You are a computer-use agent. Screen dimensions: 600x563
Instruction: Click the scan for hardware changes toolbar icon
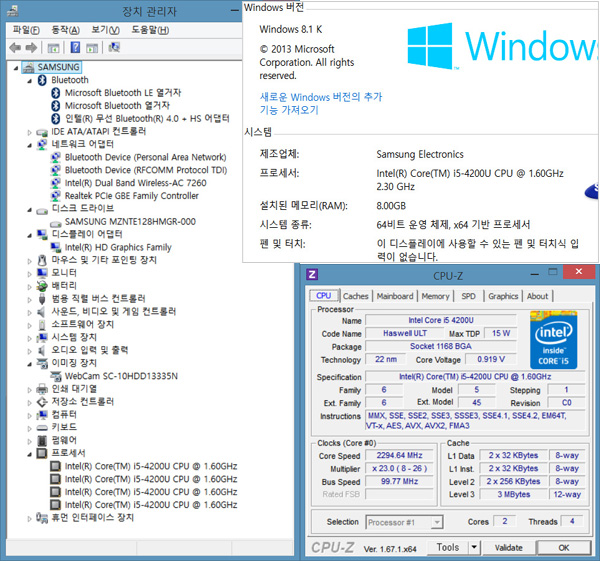114,47
